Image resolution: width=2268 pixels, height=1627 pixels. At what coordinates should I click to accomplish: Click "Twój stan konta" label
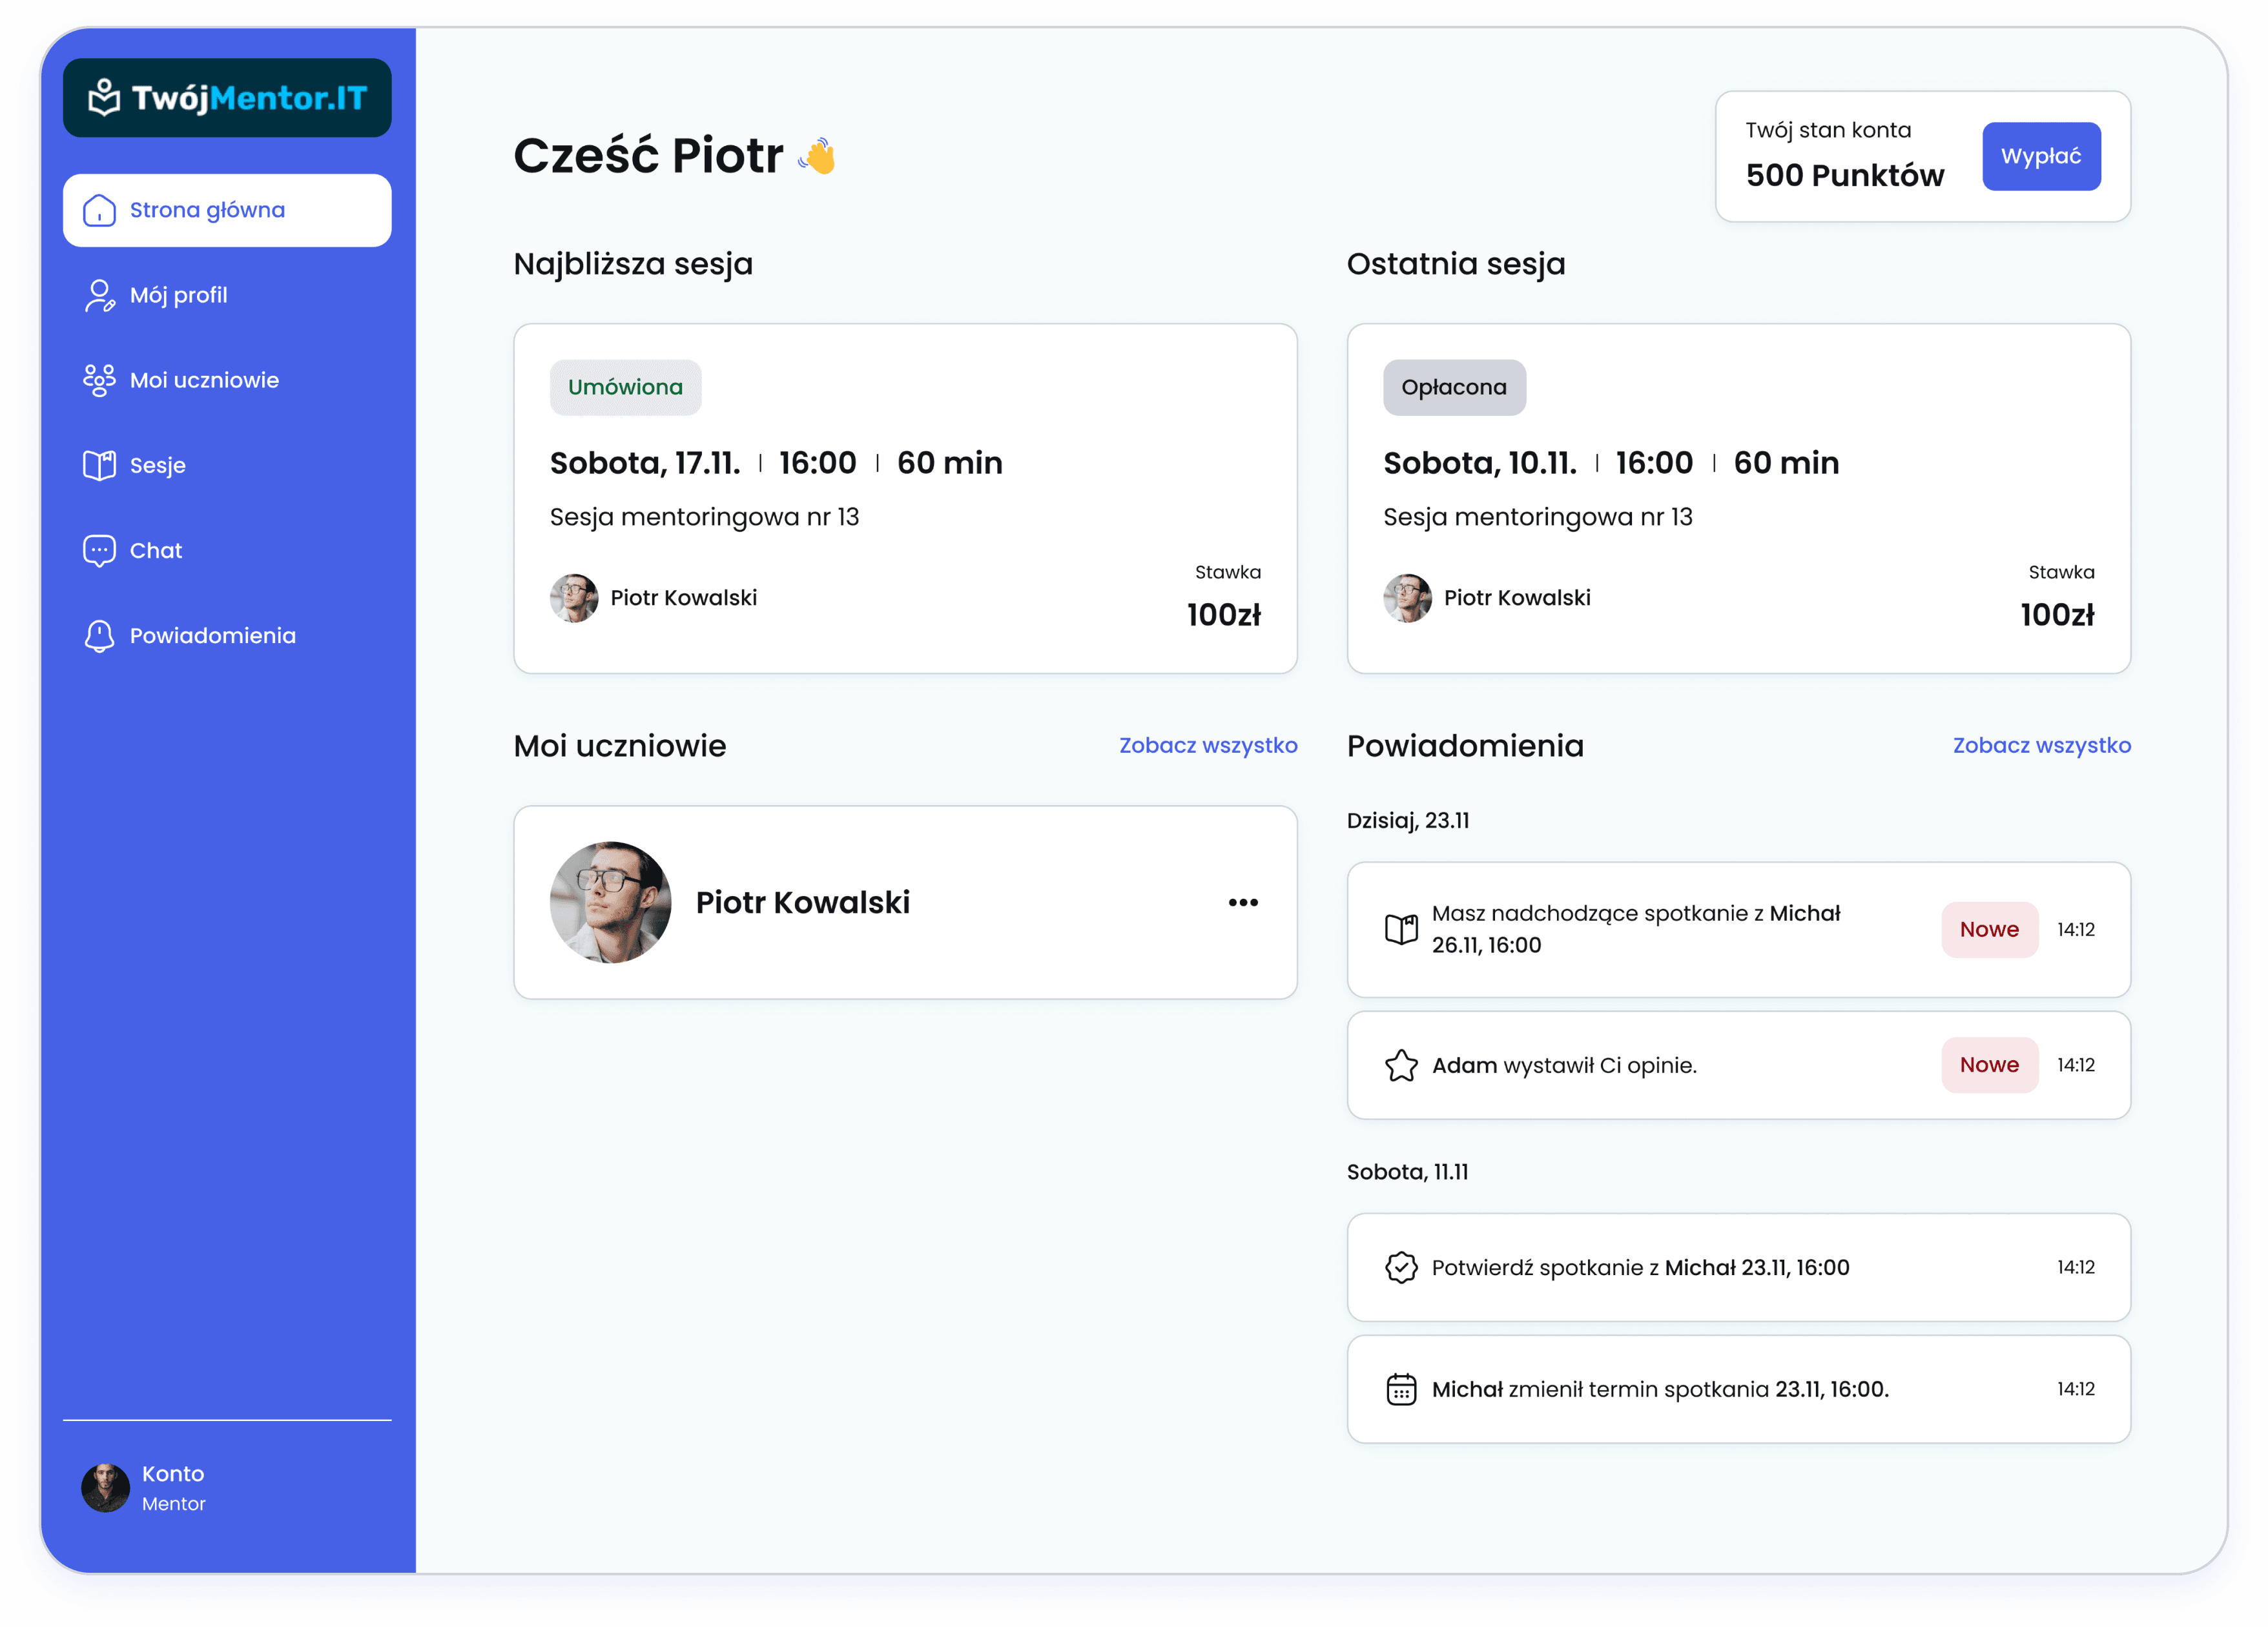pos(1828,130)
